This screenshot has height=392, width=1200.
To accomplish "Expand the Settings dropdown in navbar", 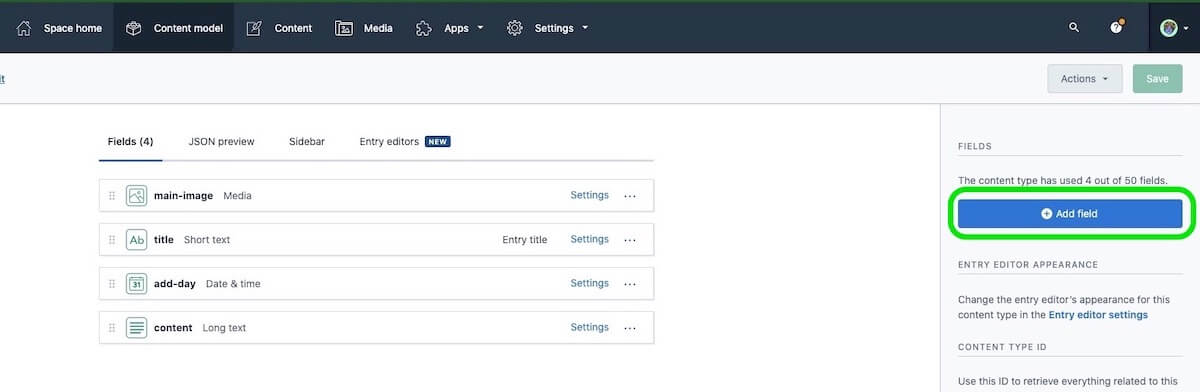I will [548, 28].
